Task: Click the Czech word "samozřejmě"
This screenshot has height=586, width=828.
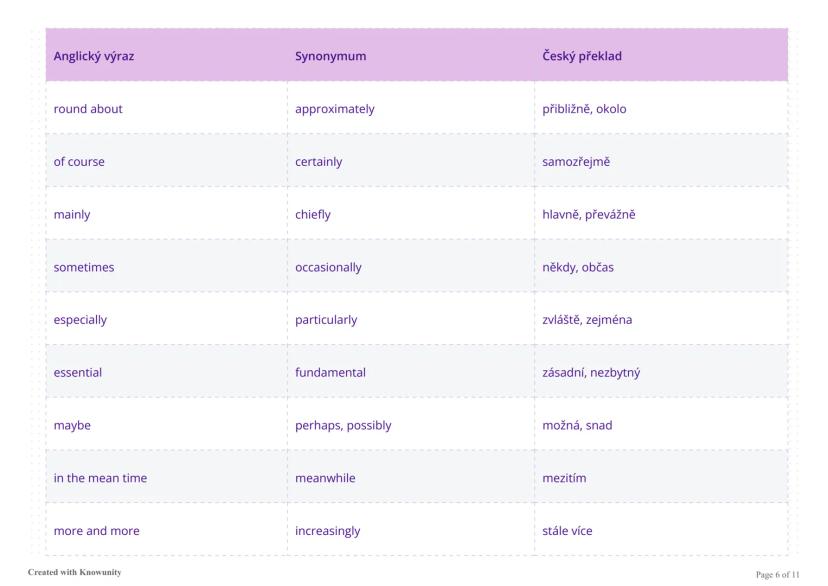Action: [576, 162]
